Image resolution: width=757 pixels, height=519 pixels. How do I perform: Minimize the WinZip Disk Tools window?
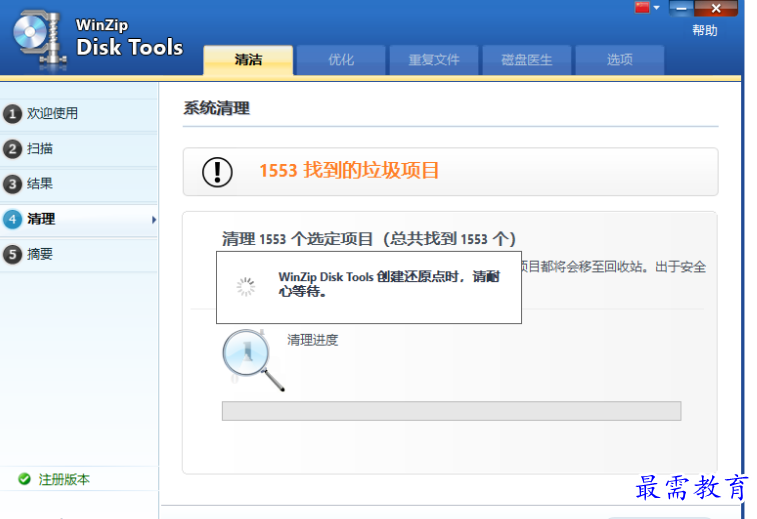681,9
